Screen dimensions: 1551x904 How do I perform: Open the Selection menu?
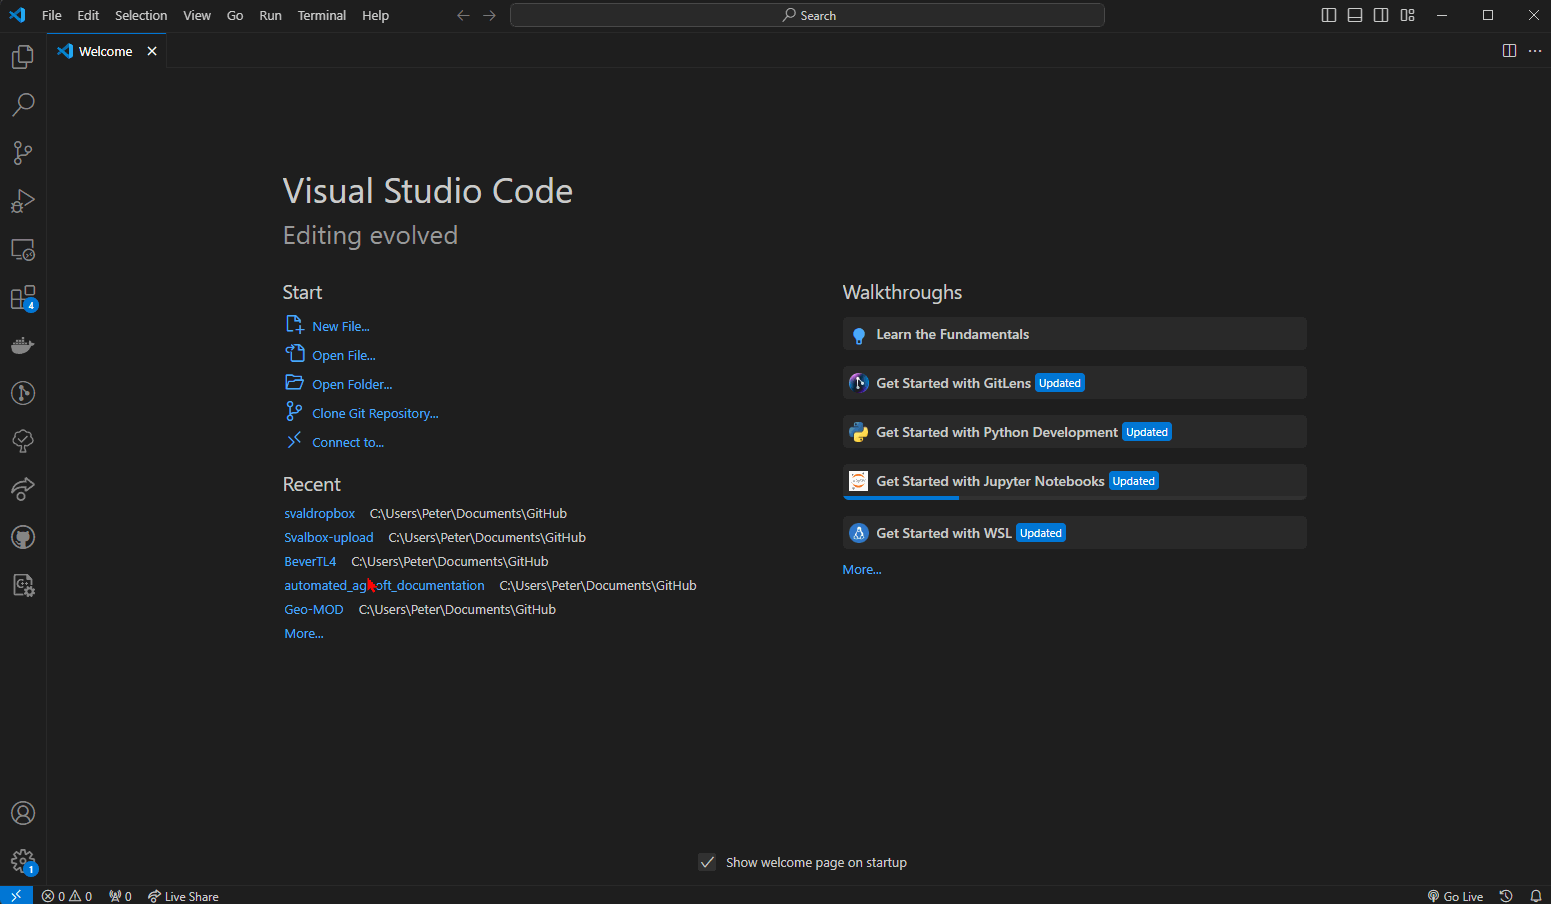tap(141, 15)
